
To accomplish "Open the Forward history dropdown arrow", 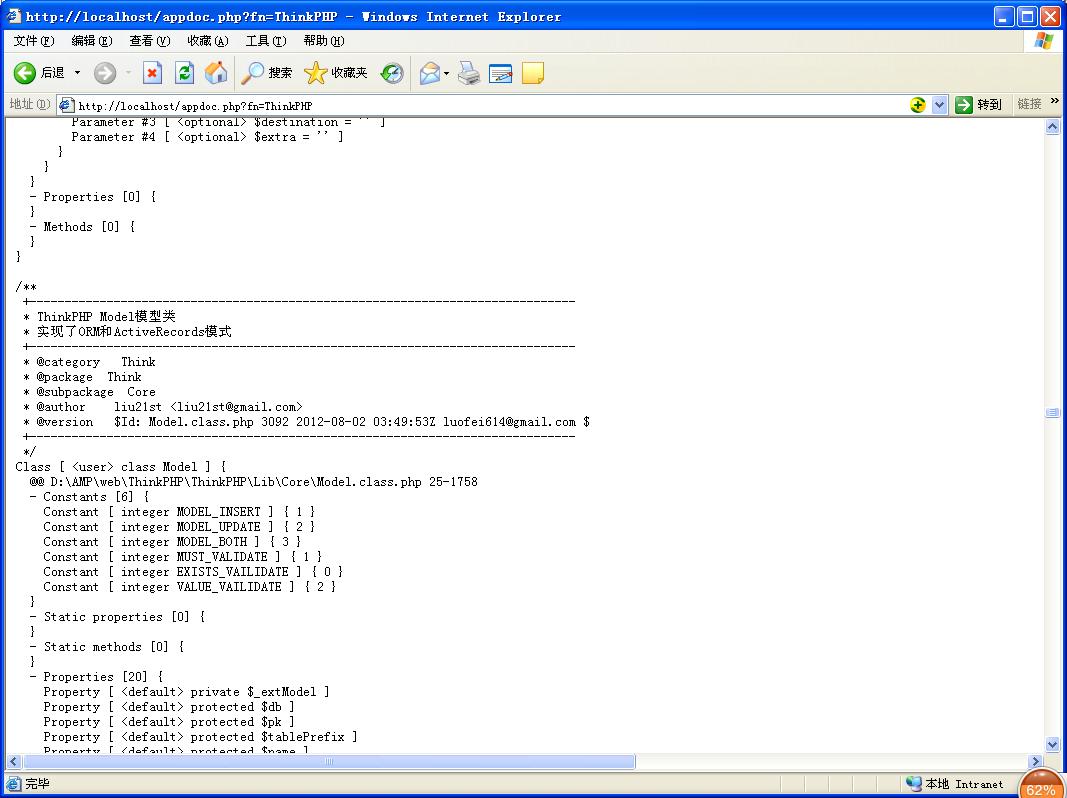I will coord(128,73).
